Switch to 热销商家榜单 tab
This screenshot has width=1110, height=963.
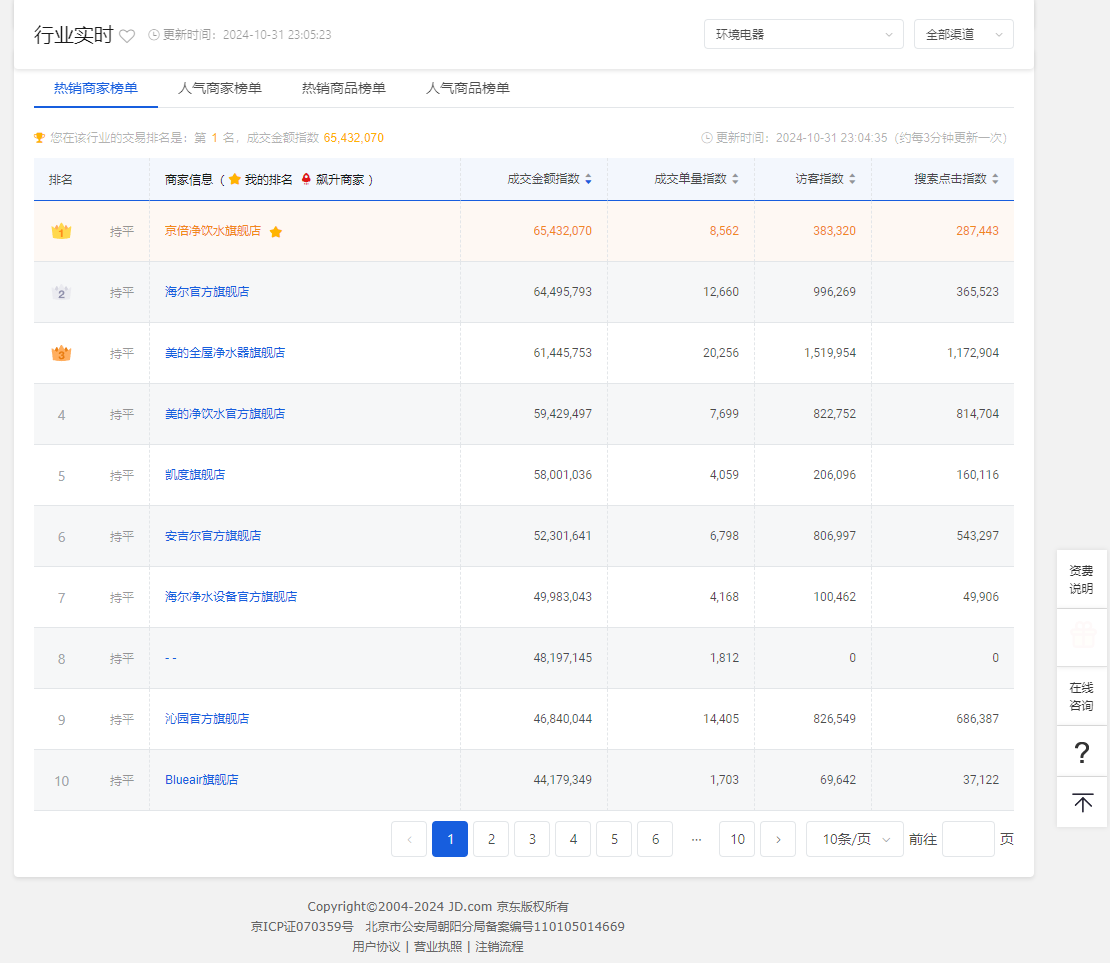pos(96,89)
